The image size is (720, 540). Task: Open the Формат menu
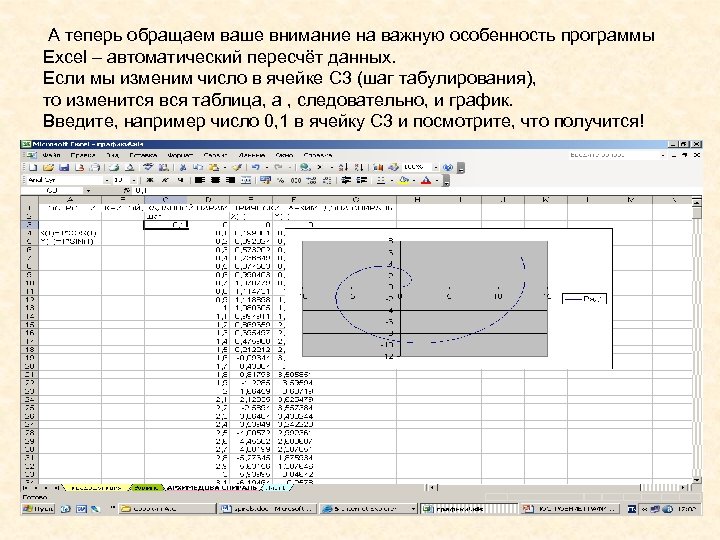[x=180, y=156]
